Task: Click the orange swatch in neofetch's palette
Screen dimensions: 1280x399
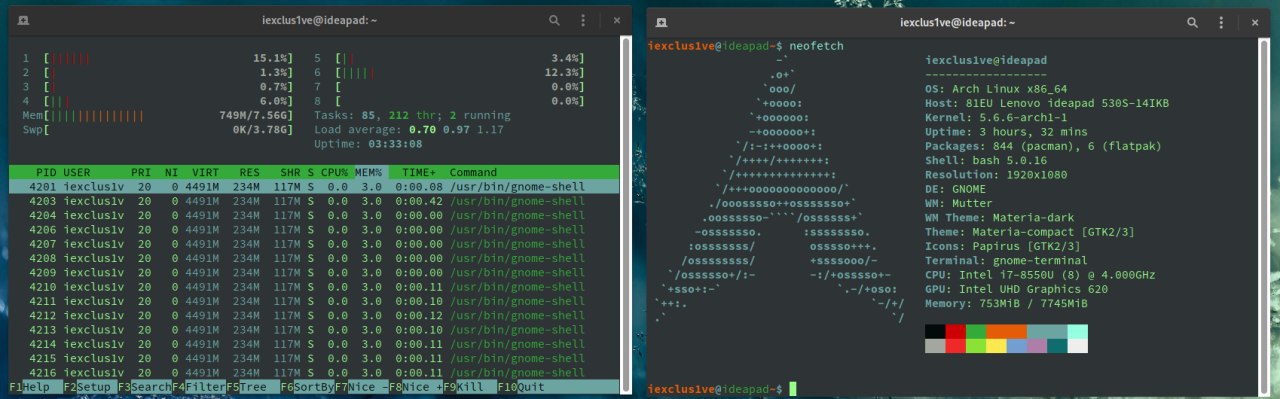Action: pos(1006,331)
